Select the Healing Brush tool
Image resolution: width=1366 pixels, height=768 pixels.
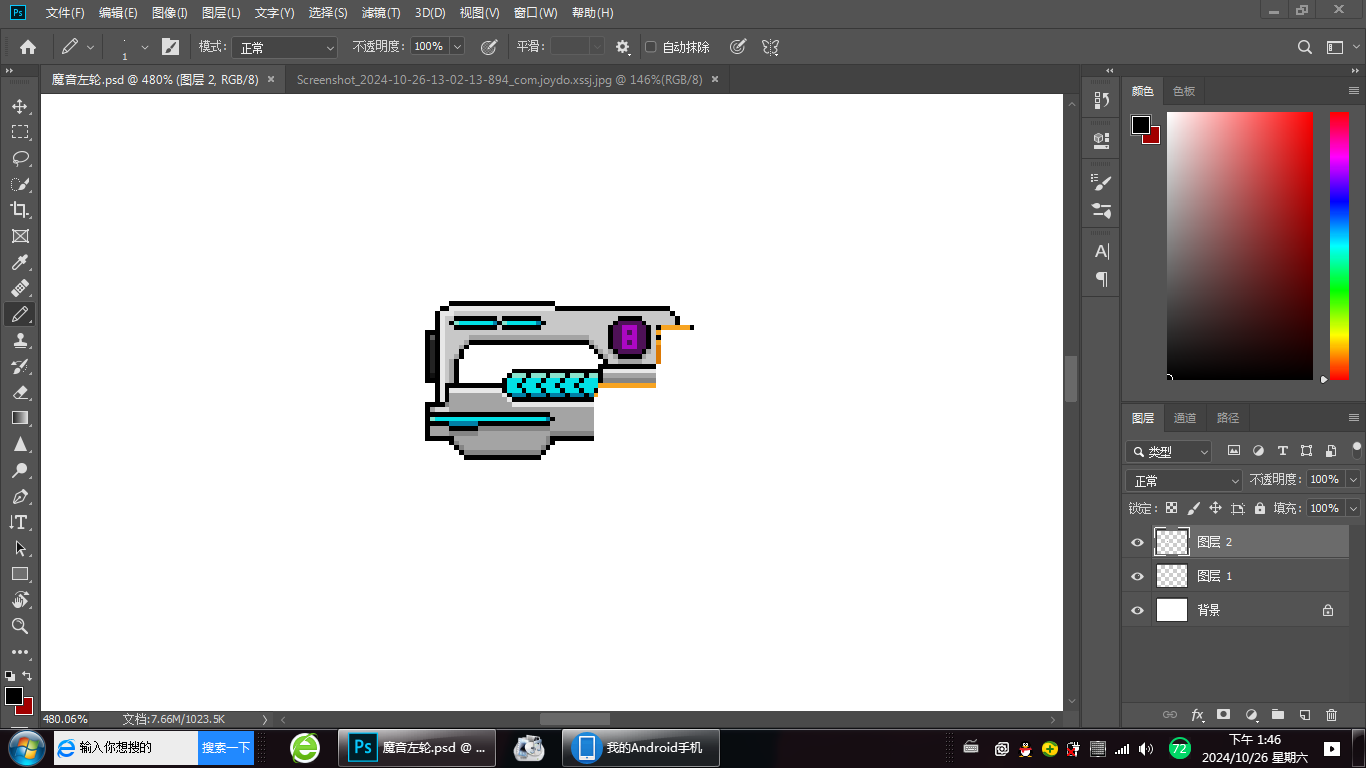pos(19,288)
